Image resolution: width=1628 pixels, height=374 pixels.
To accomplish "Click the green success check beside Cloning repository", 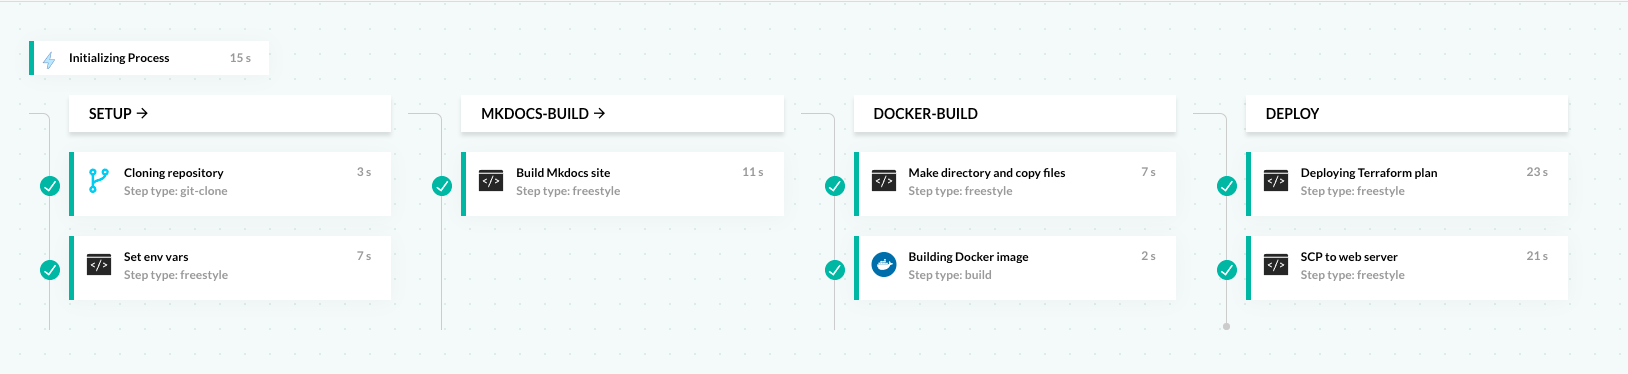I will click(x=50, y=186).
